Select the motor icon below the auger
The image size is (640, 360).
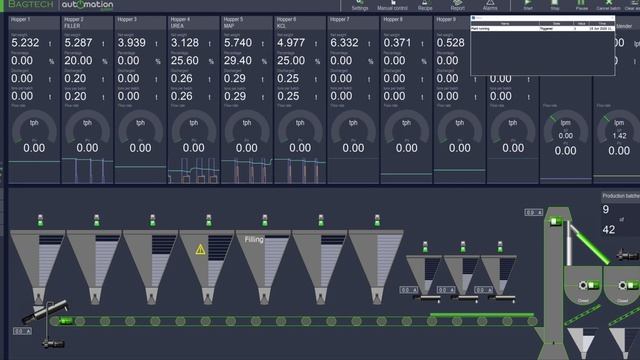[x=53, y=344]
